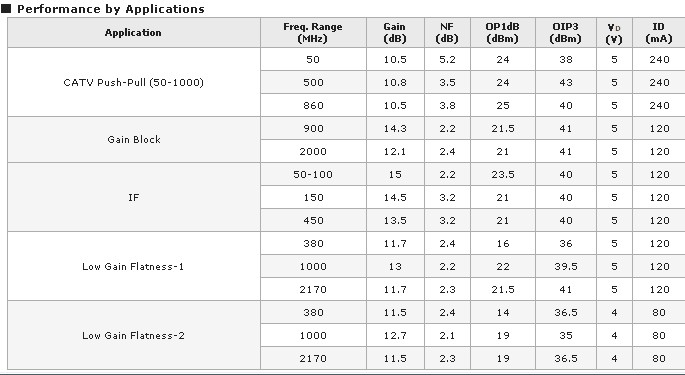Viewport: 685px width, 375px height.
Task: Select the Application column header
Action: tap(134, 33)
